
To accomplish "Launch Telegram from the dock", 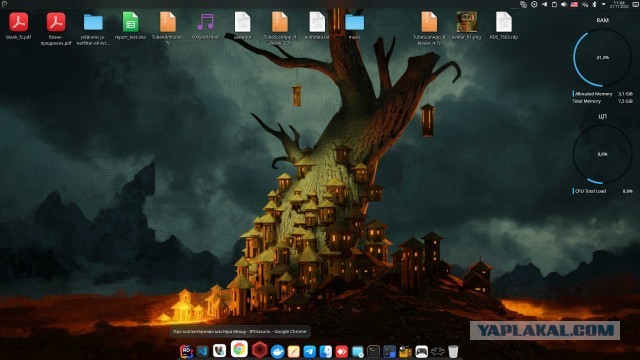I will coord(310,351).
